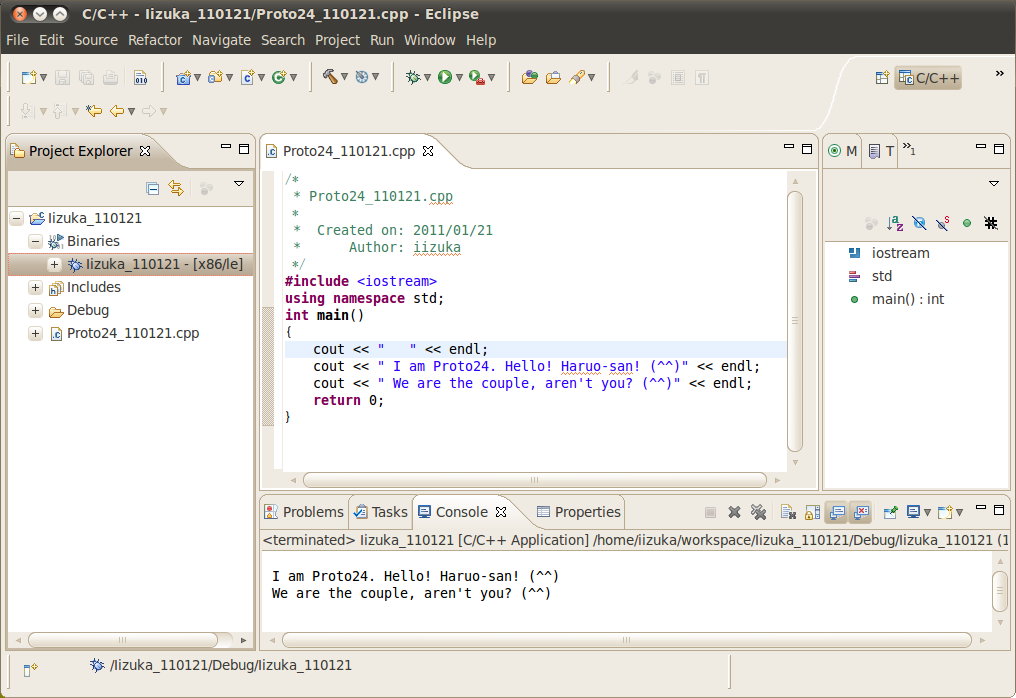The image size is (1016, 698).
Task: Expand the Iizuka_110121 - [x86/le] binary node
Action: [x=54, y=264]
